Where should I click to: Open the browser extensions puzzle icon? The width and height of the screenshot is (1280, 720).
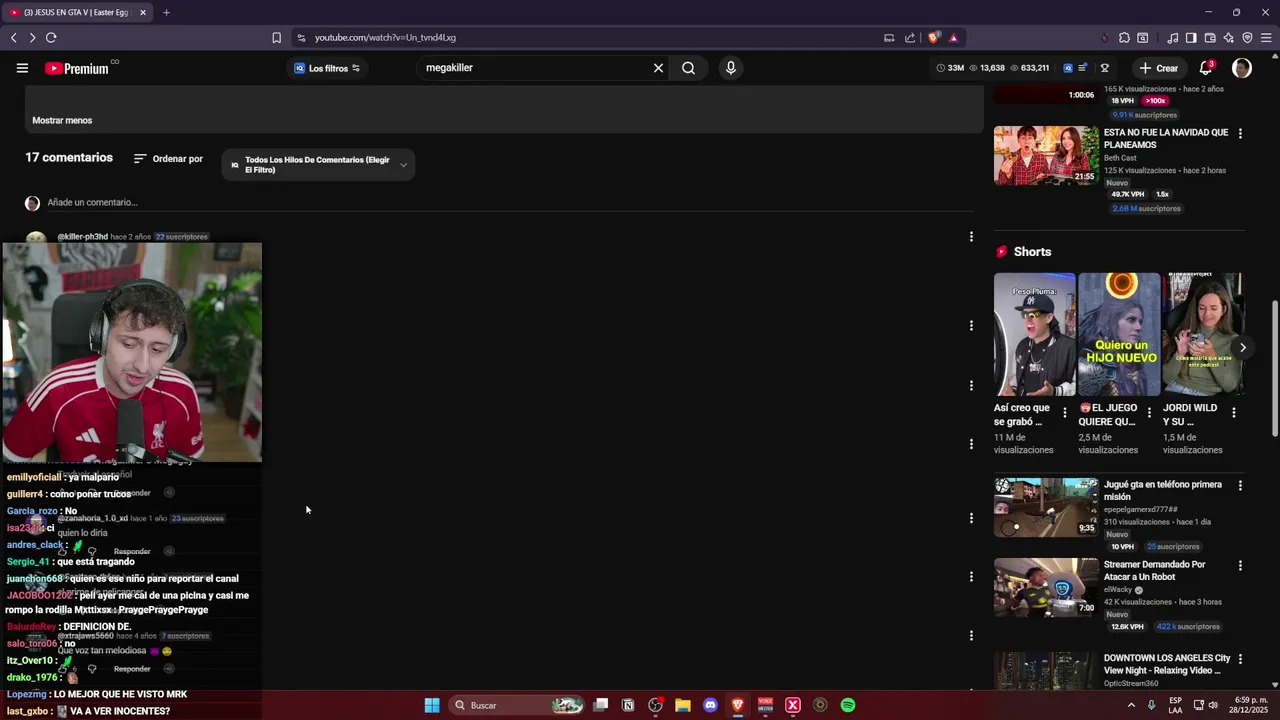pyautogui.click(x=1124, y=37)
